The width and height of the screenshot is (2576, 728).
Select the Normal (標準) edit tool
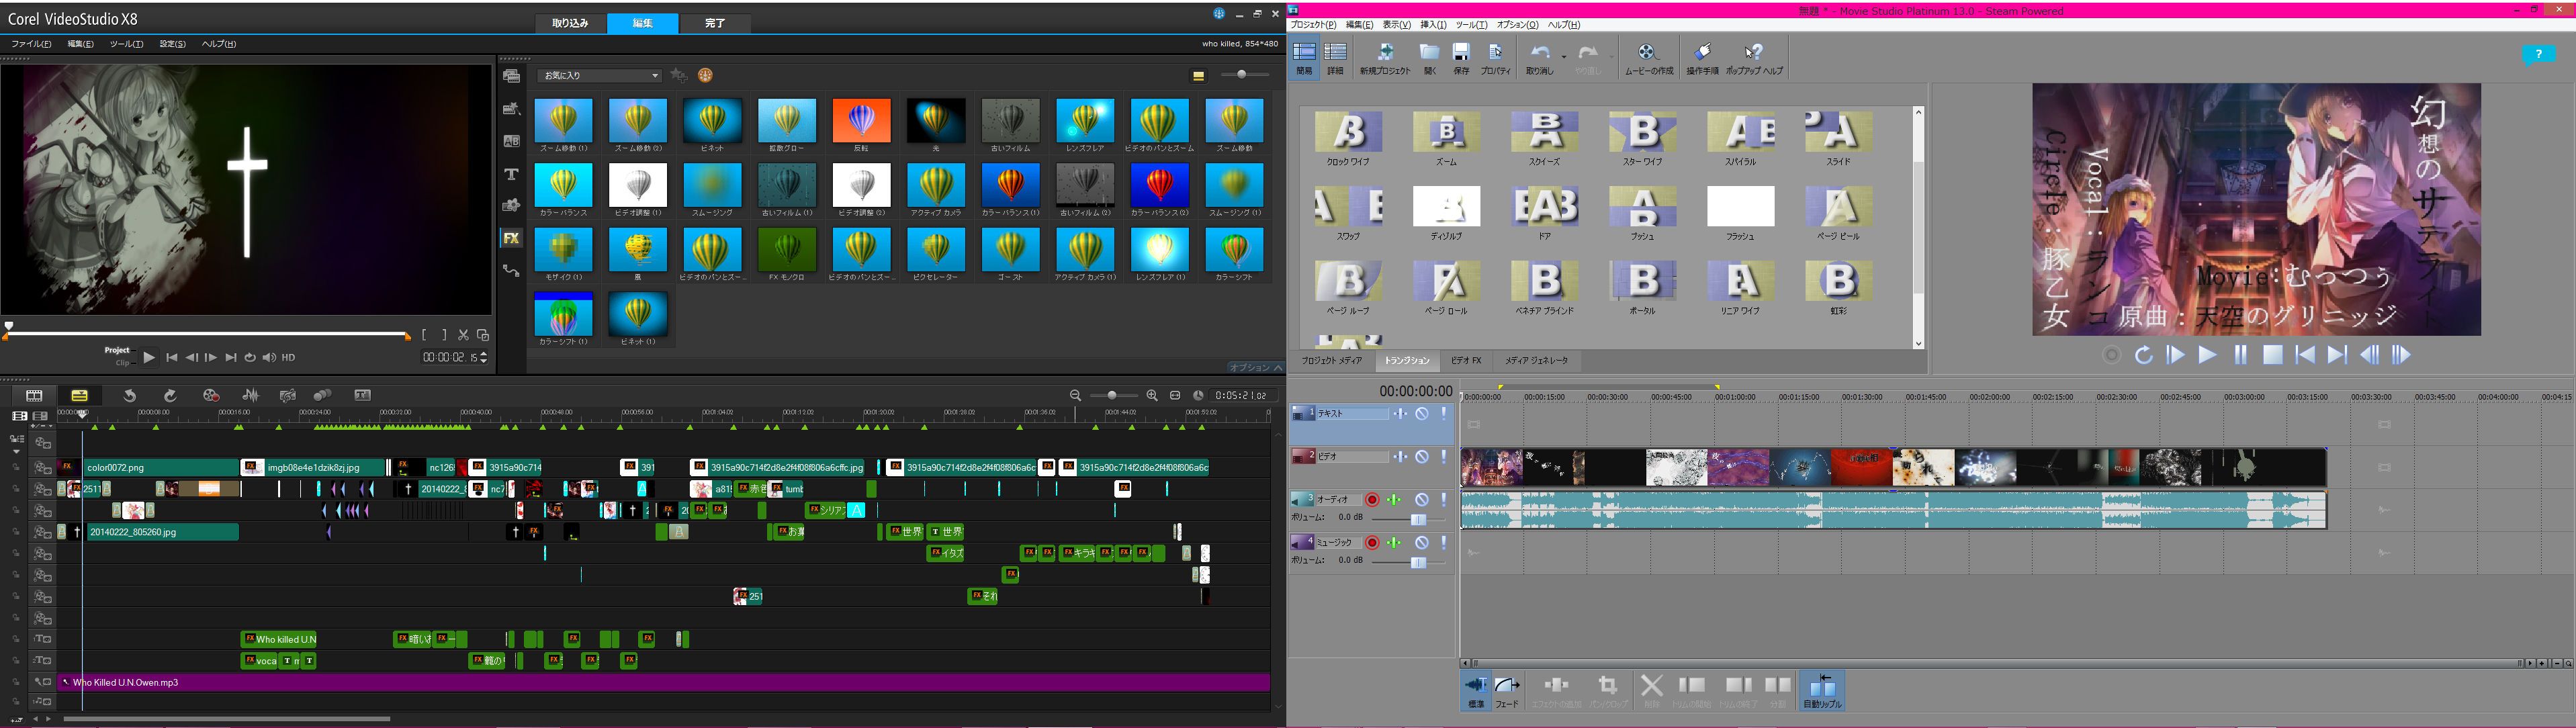1476,690
